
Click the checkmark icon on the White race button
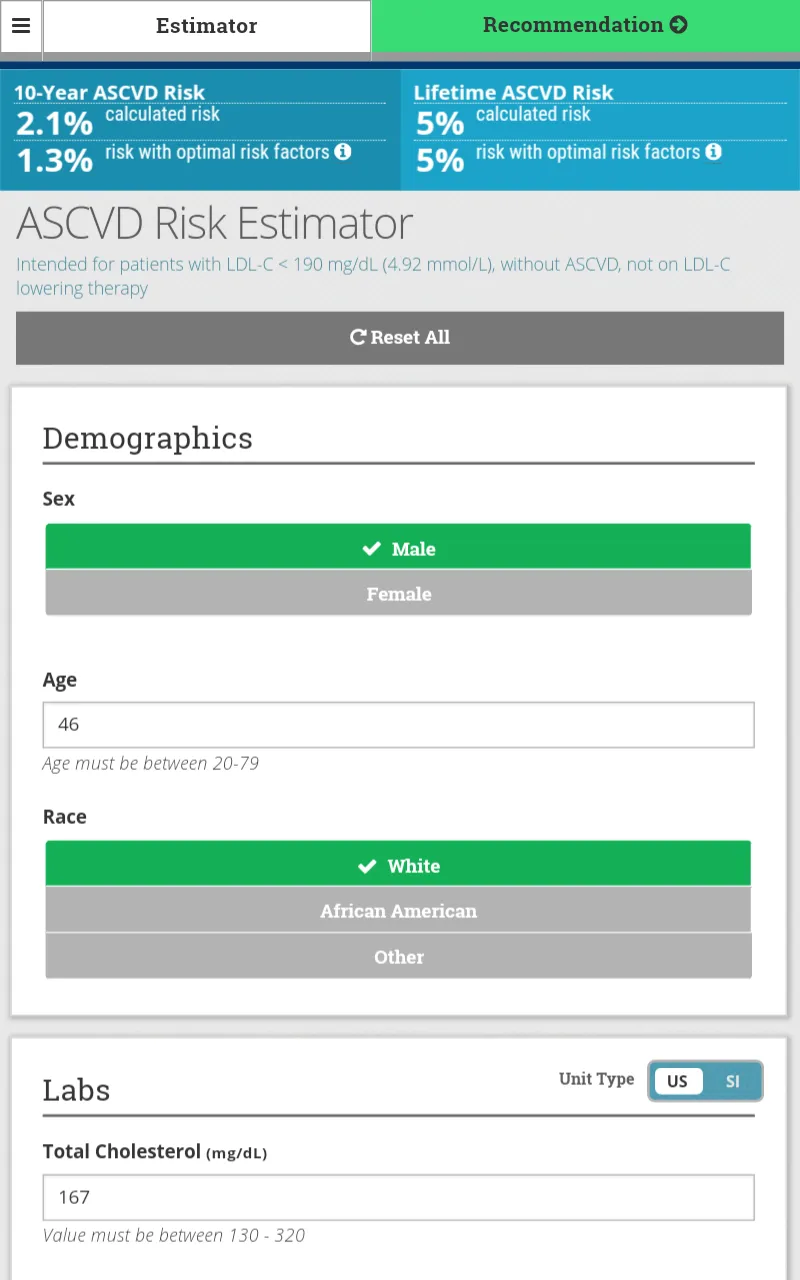tap(368, 865)
